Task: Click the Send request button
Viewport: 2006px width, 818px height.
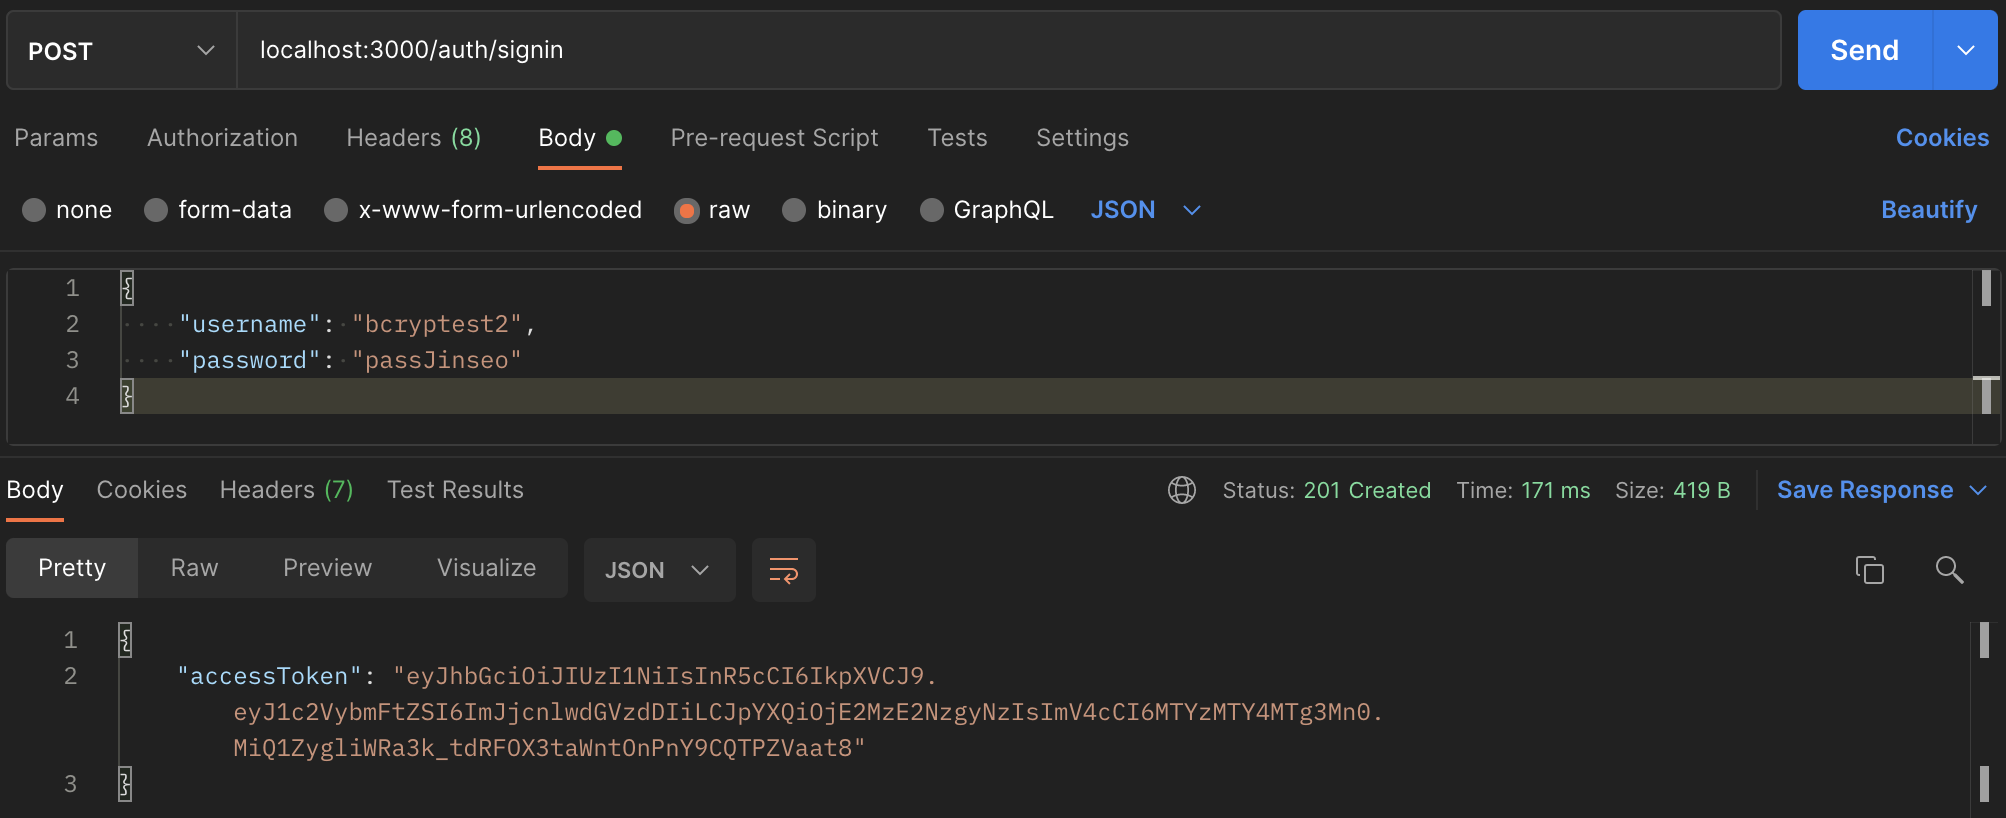Action: coord(1865,50)
